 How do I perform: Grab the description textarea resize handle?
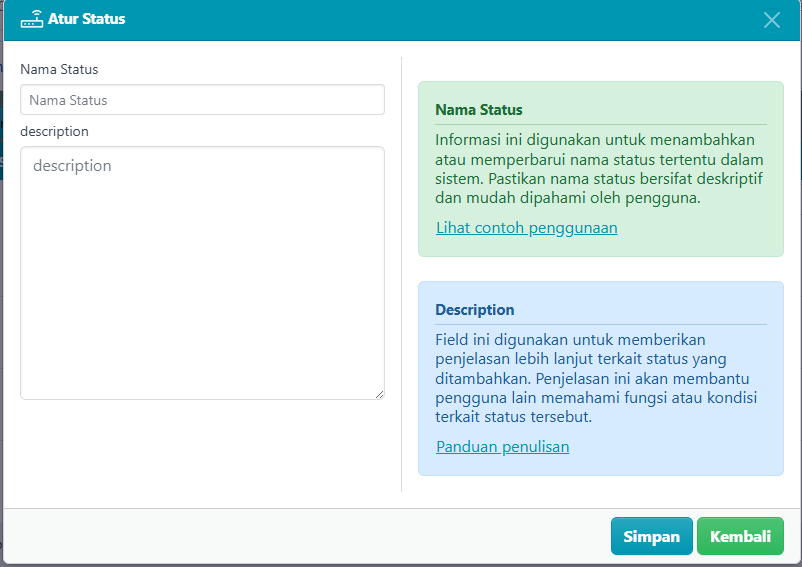380,394
